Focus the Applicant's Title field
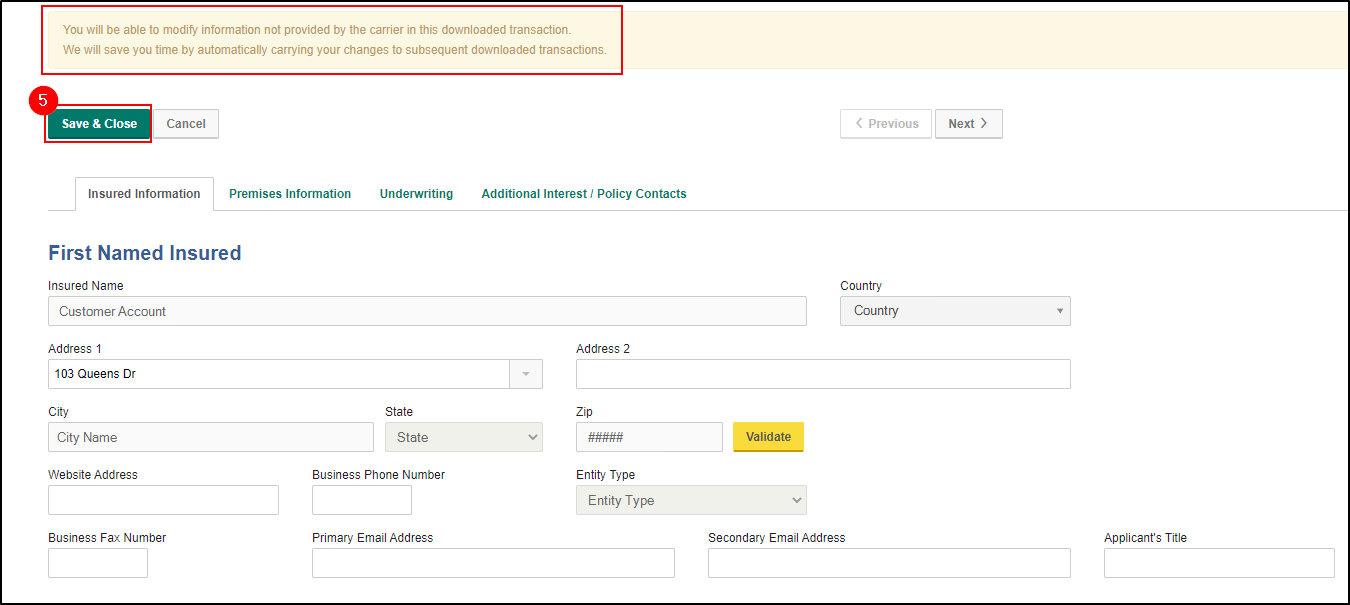Image resolution: width=1350 pixels, height=605 pixels. tap(1219, 563)
